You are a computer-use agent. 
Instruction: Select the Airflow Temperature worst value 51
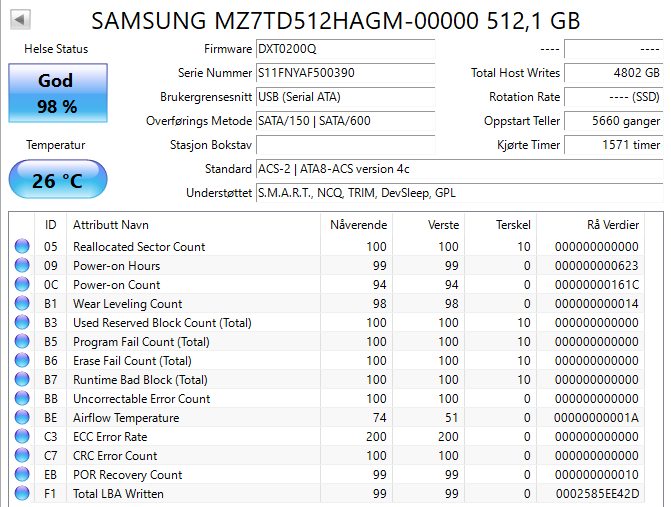tap(451, 418)
